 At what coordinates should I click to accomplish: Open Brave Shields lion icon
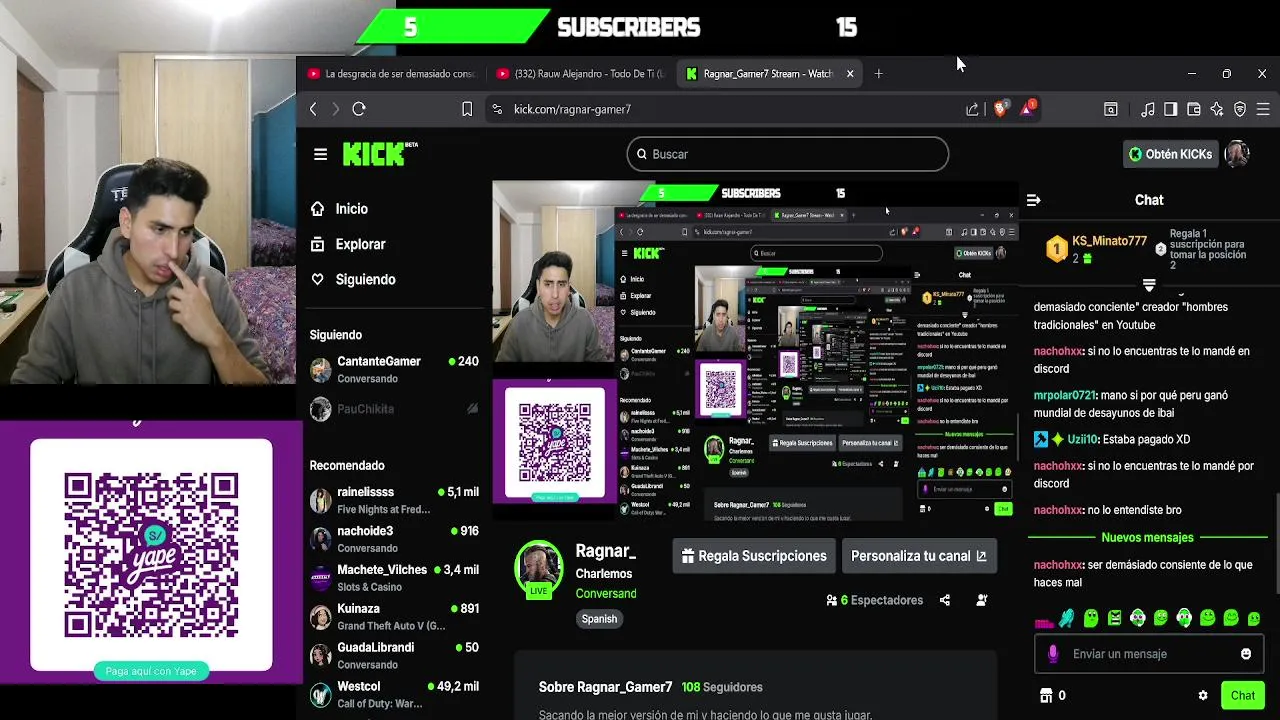click(1000, 109)
